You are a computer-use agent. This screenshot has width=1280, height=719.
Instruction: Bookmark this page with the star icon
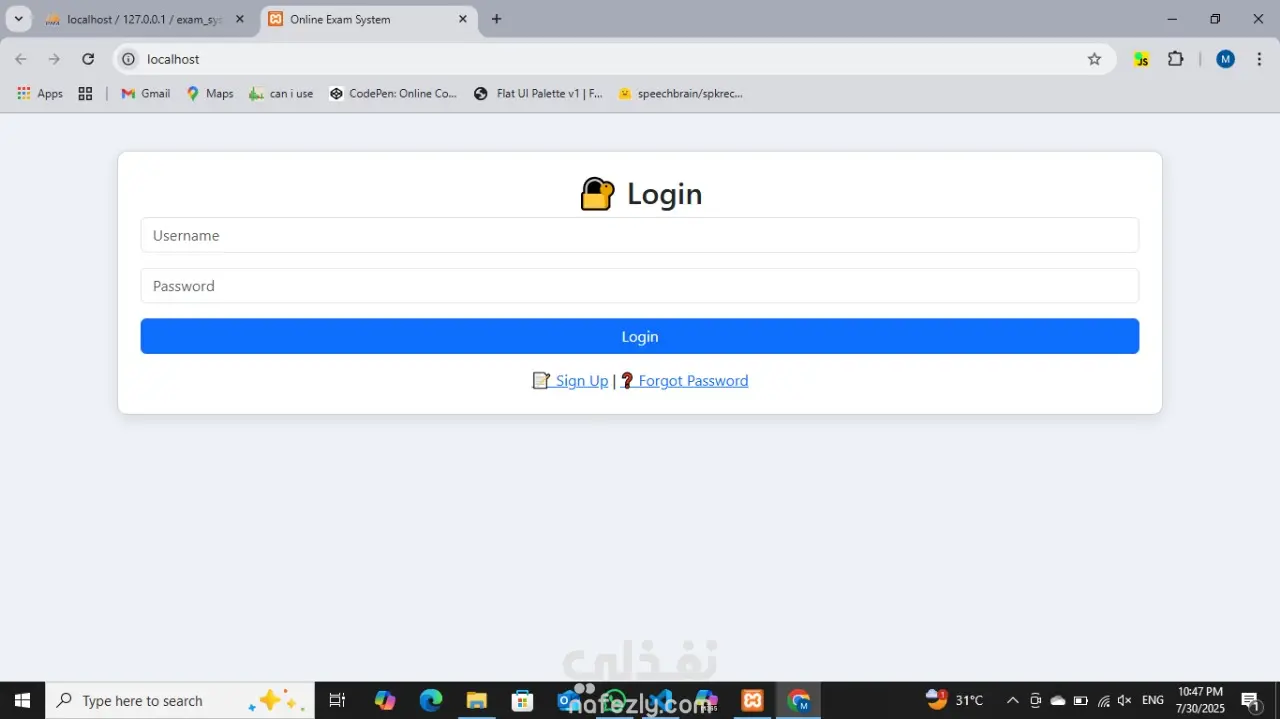tap(1094, 59)
